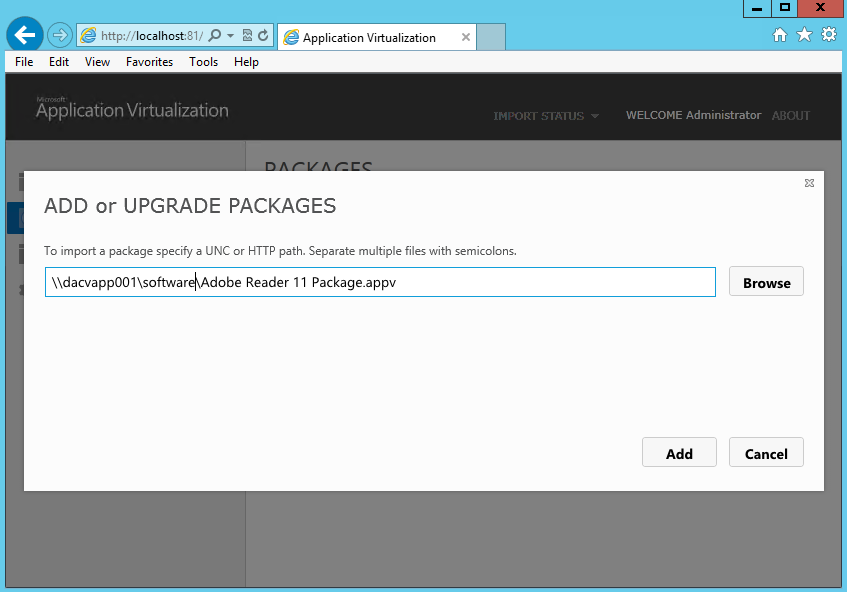Image resolution: width=847 pixels, height=592 pixels.
Task: Open a new blank browser tab
Action: coord(491,37)
